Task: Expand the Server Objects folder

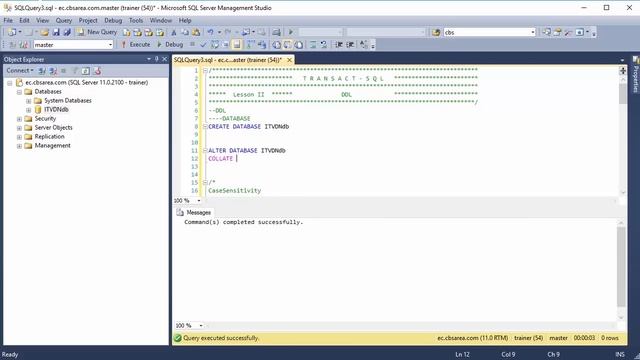Action: coord(19,128)
